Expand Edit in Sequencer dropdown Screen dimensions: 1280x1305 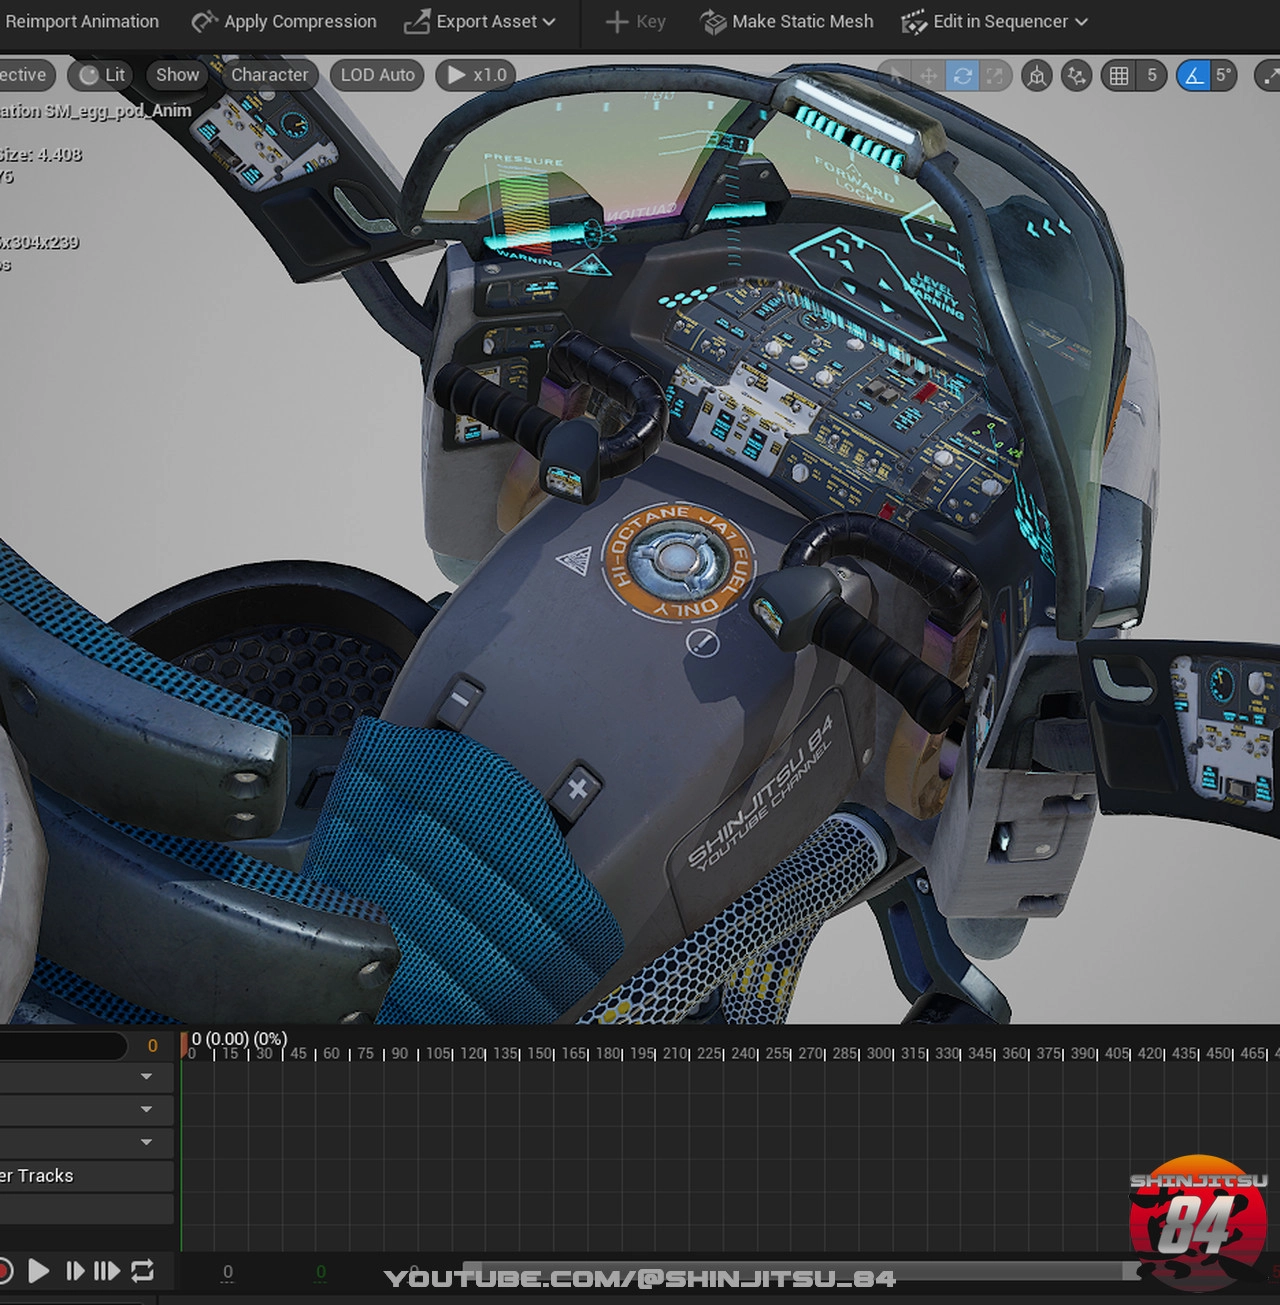point(995,21)
